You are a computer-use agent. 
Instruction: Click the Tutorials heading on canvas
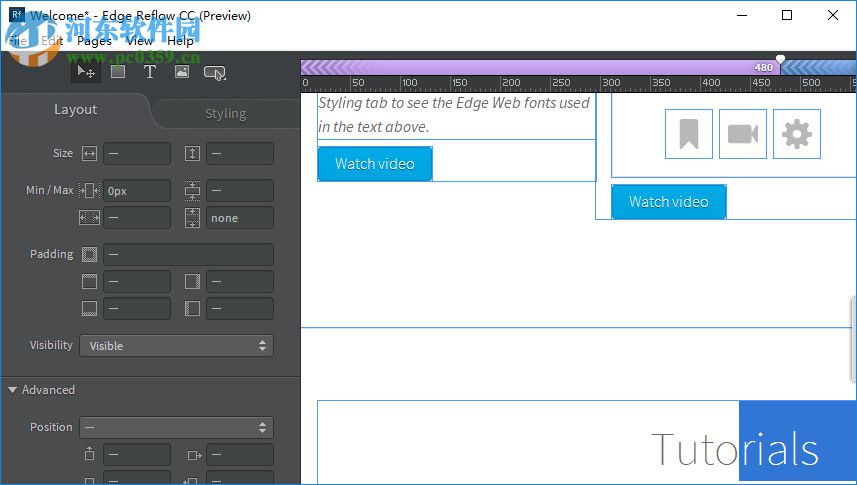[735, 449]
